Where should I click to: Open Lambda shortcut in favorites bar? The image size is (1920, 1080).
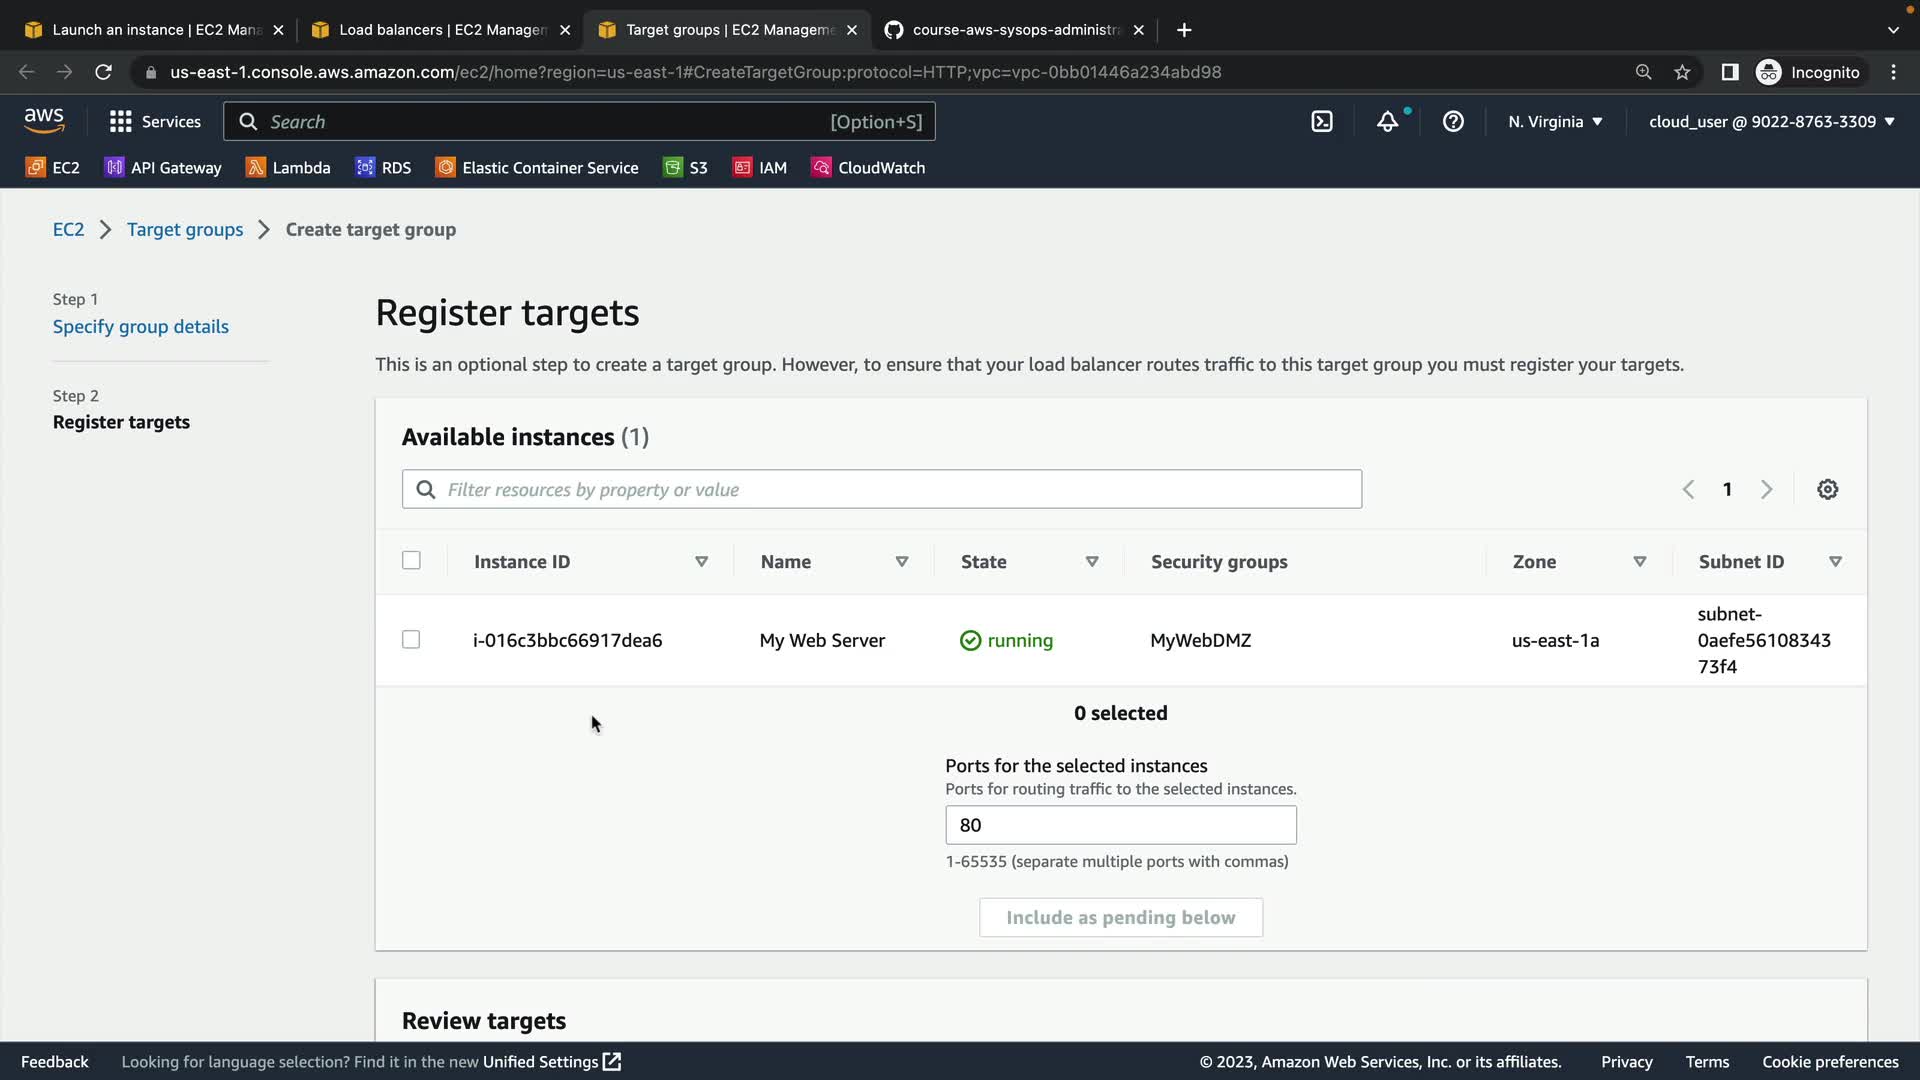[x=288, y=167]
